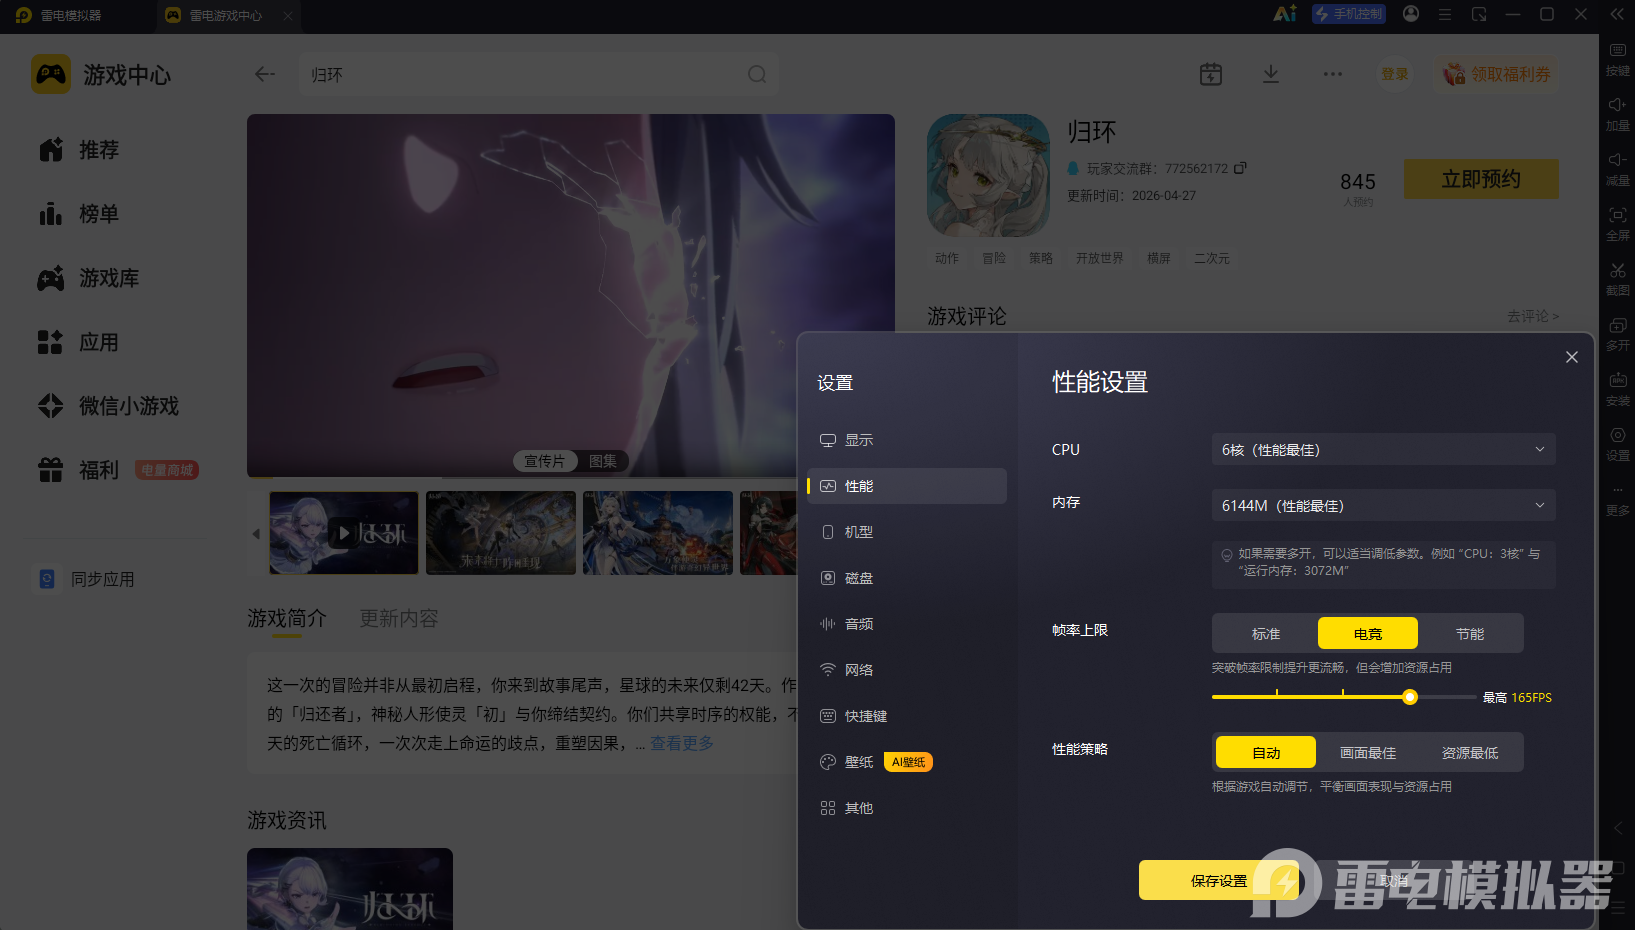
Task: Close the 雷电游戏中心 tab
Action: pos(288,15)
